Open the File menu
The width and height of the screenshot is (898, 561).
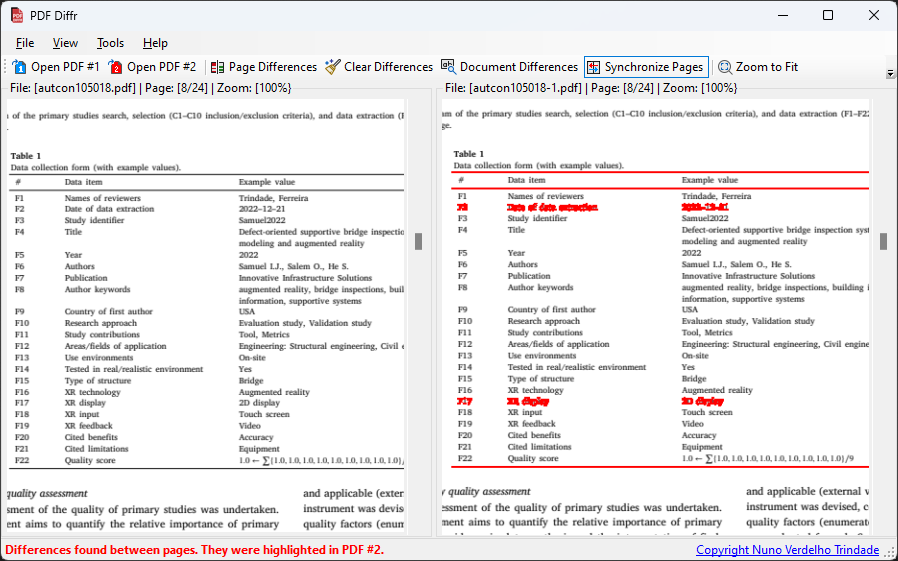25,43
